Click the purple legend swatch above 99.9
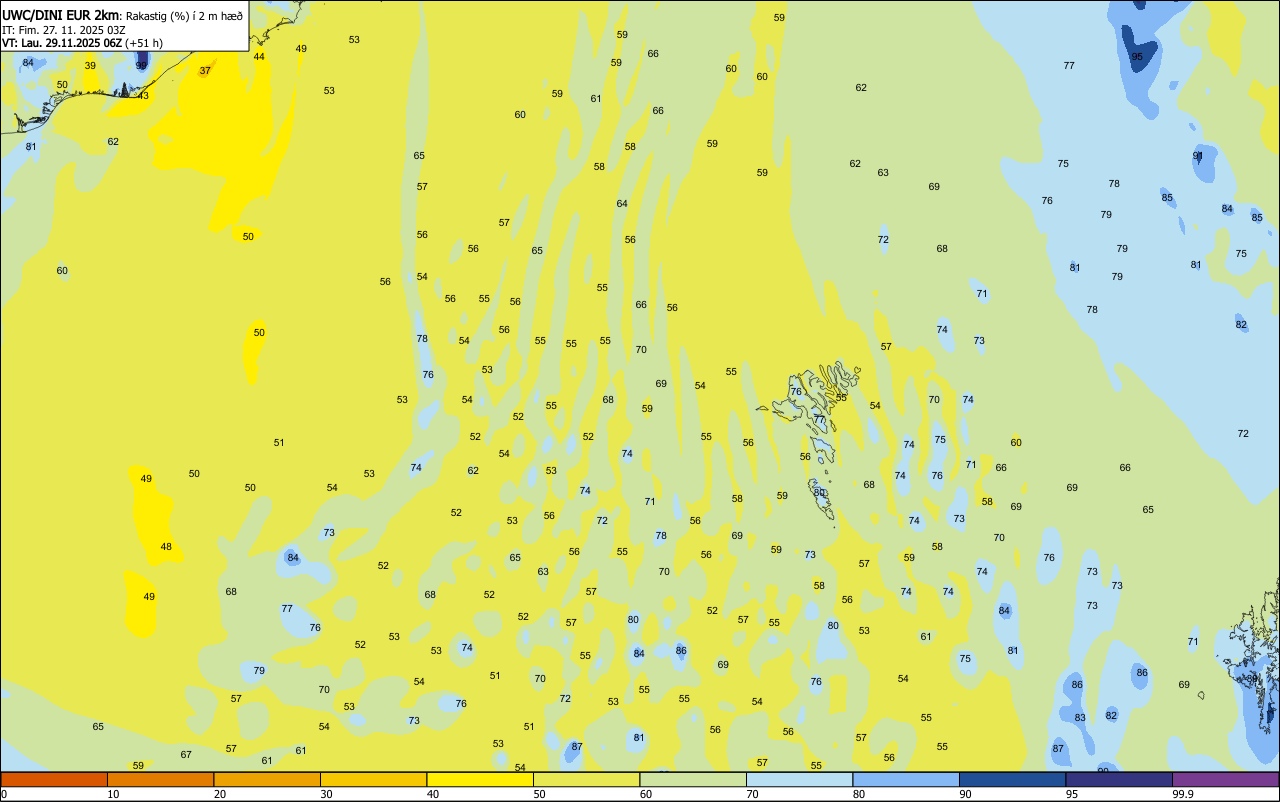 point(1225,779)
